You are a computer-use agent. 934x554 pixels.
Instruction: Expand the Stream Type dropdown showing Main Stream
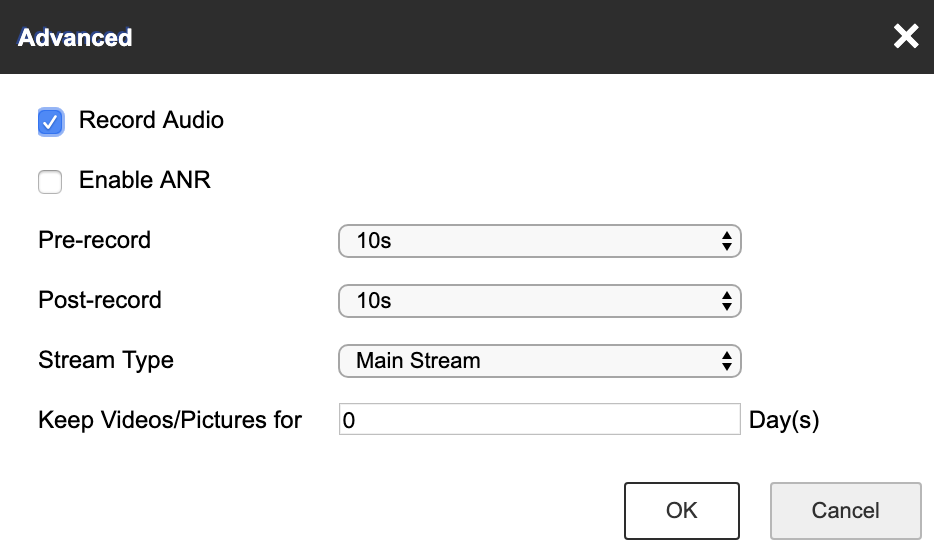(539, 361)
